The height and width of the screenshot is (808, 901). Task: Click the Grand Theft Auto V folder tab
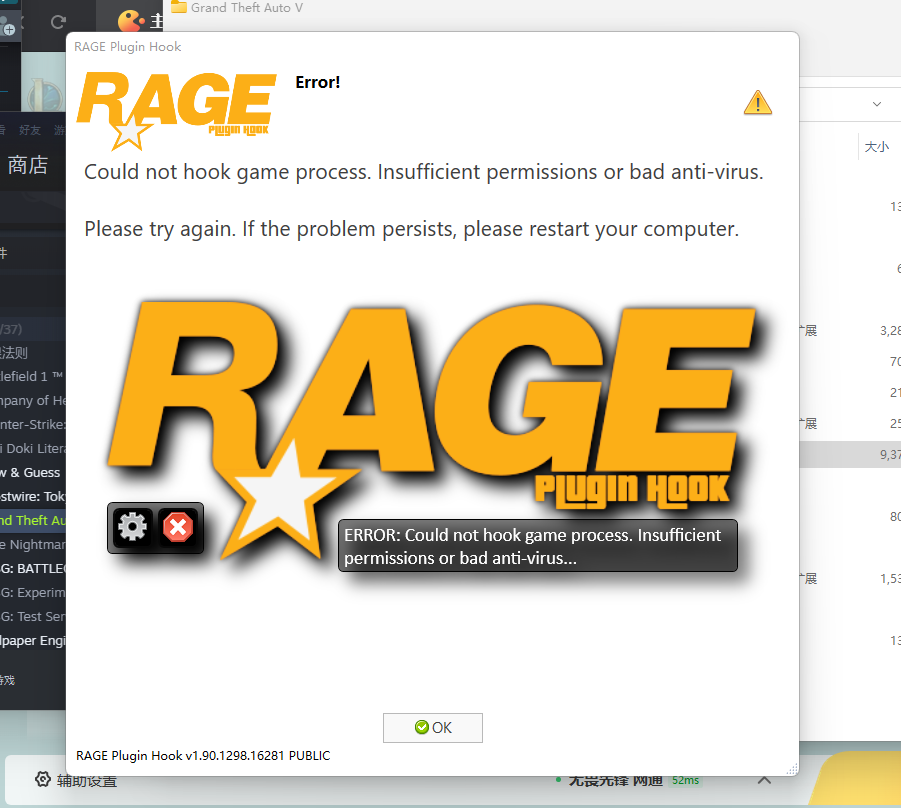[x=247, y=8]
